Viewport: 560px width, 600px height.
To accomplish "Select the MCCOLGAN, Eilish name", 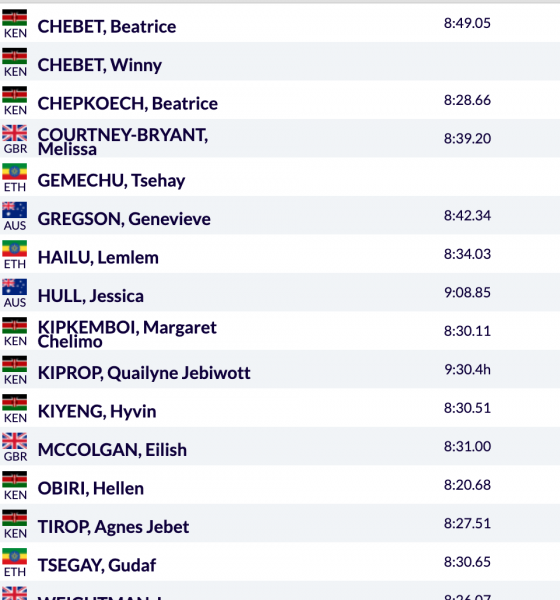I will pos(112,450).
